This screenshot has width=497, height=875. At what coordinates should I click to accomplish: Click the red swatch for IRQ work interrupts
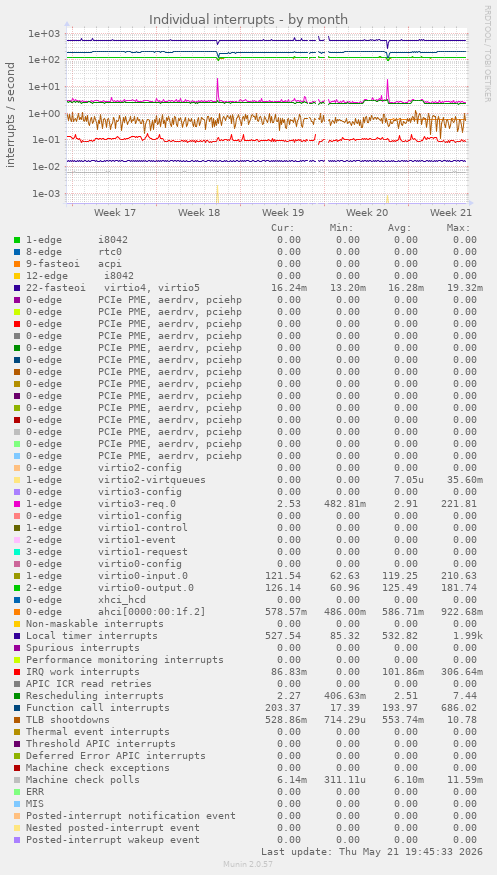click(17, 672)
